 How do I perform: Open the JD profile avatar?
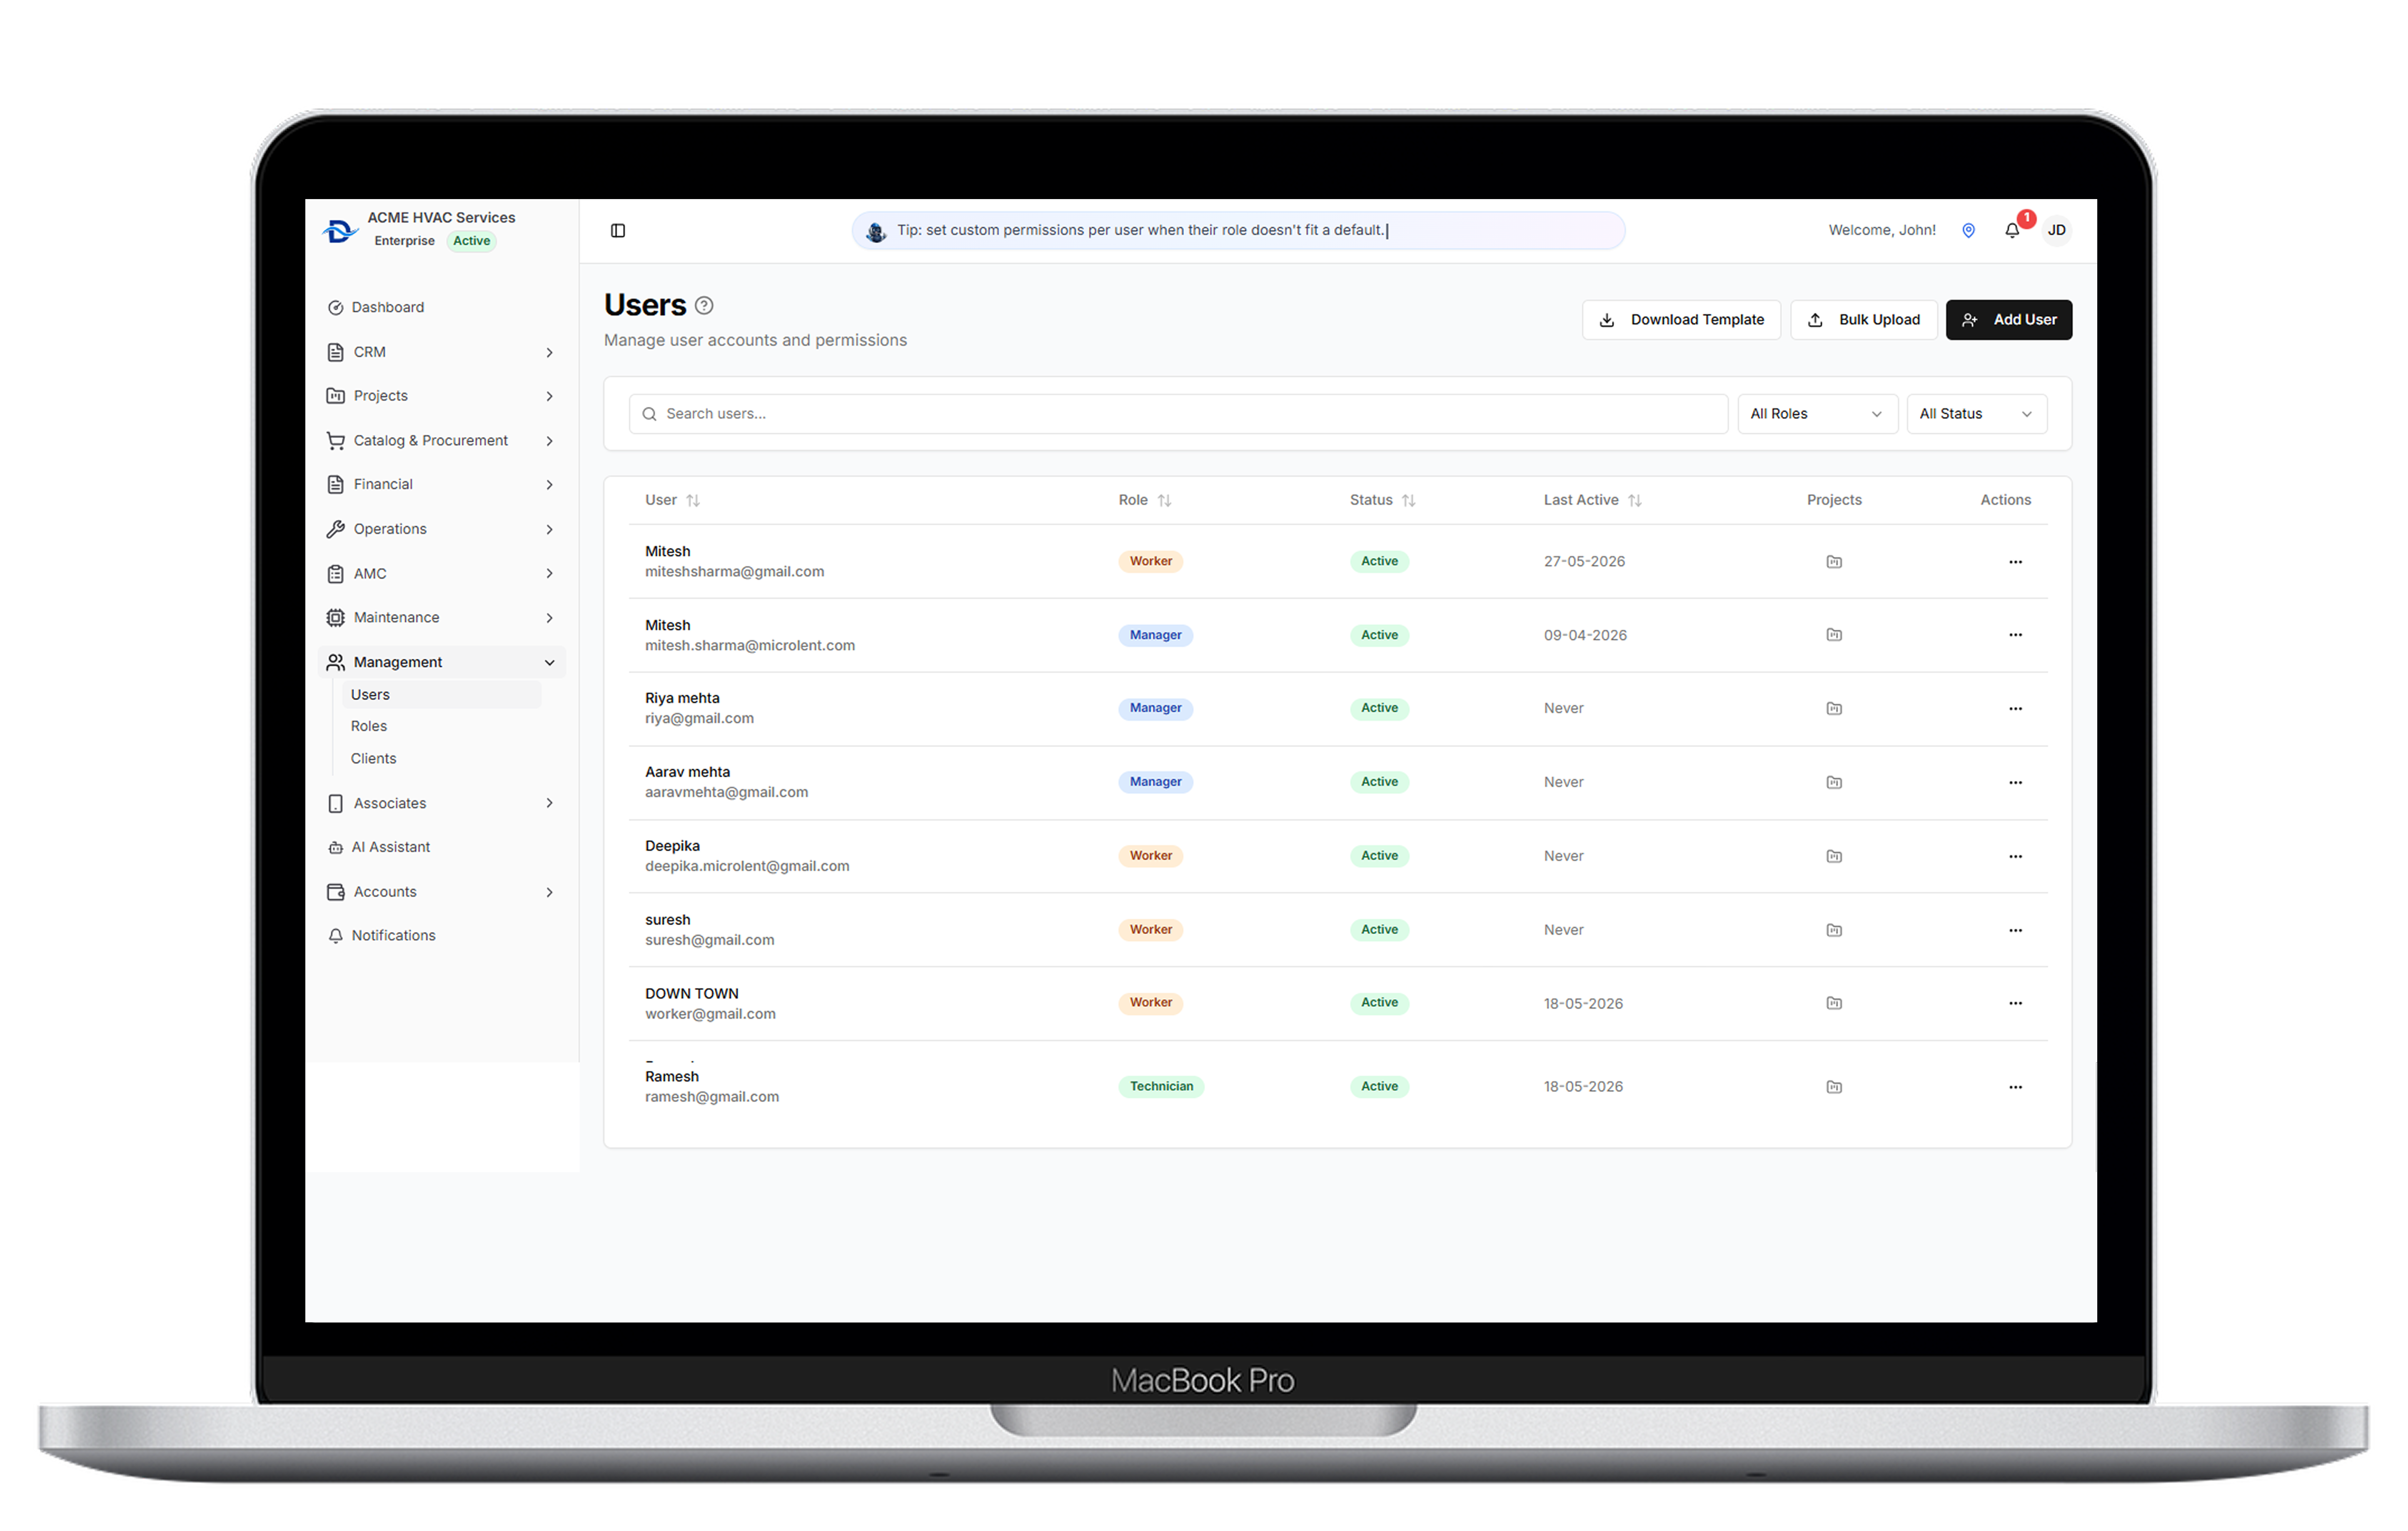coord(2057,231)
